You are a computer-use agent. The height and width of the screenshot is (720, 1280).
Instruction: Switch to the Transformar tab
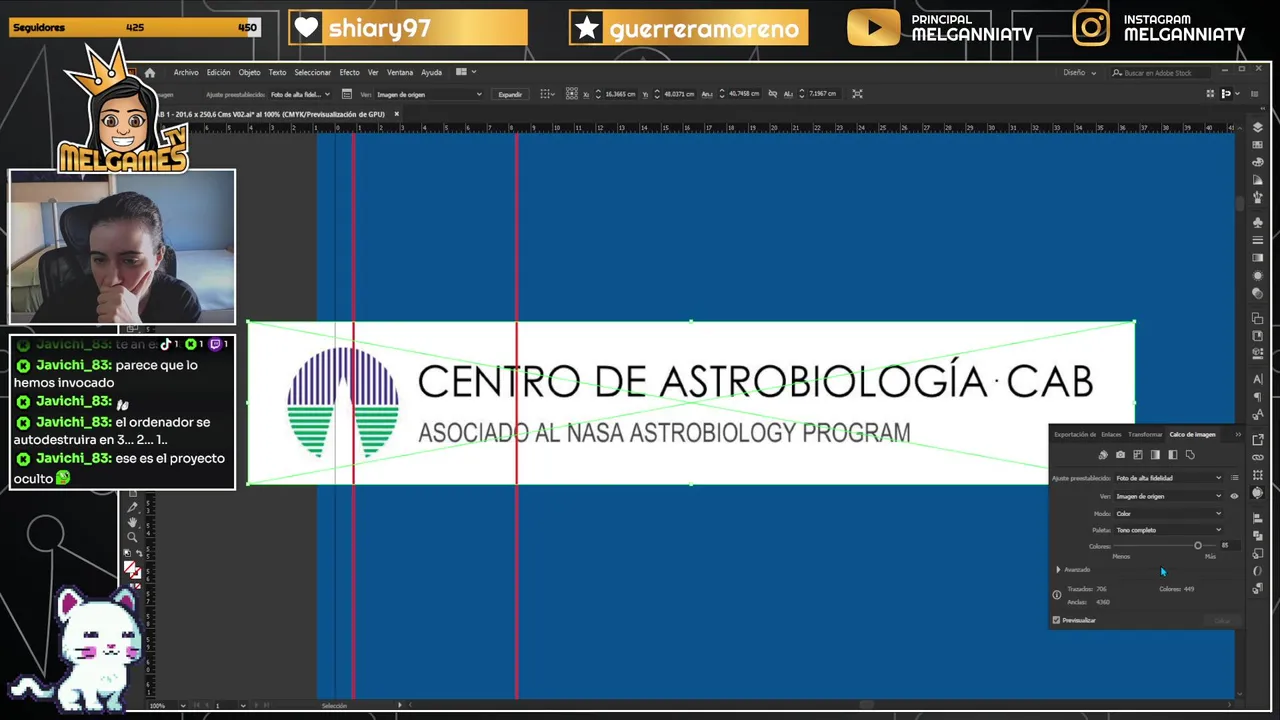pyautogui.click(x=1145, y=434)
